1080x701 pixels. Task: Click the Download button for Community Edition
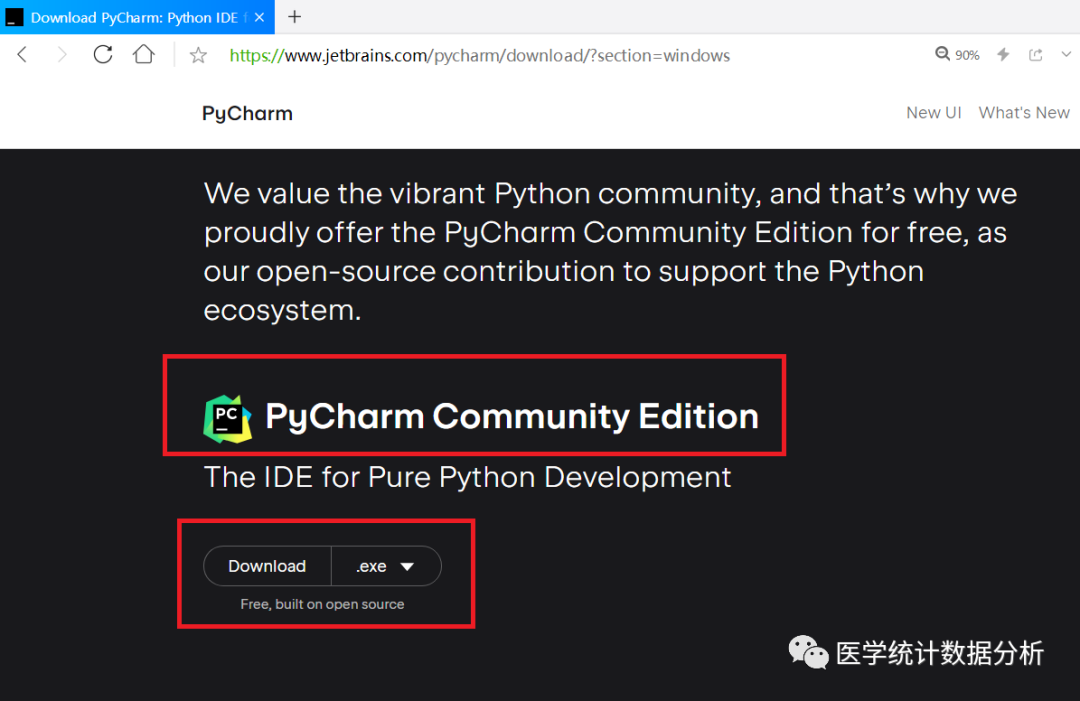(x=267, y=566)
